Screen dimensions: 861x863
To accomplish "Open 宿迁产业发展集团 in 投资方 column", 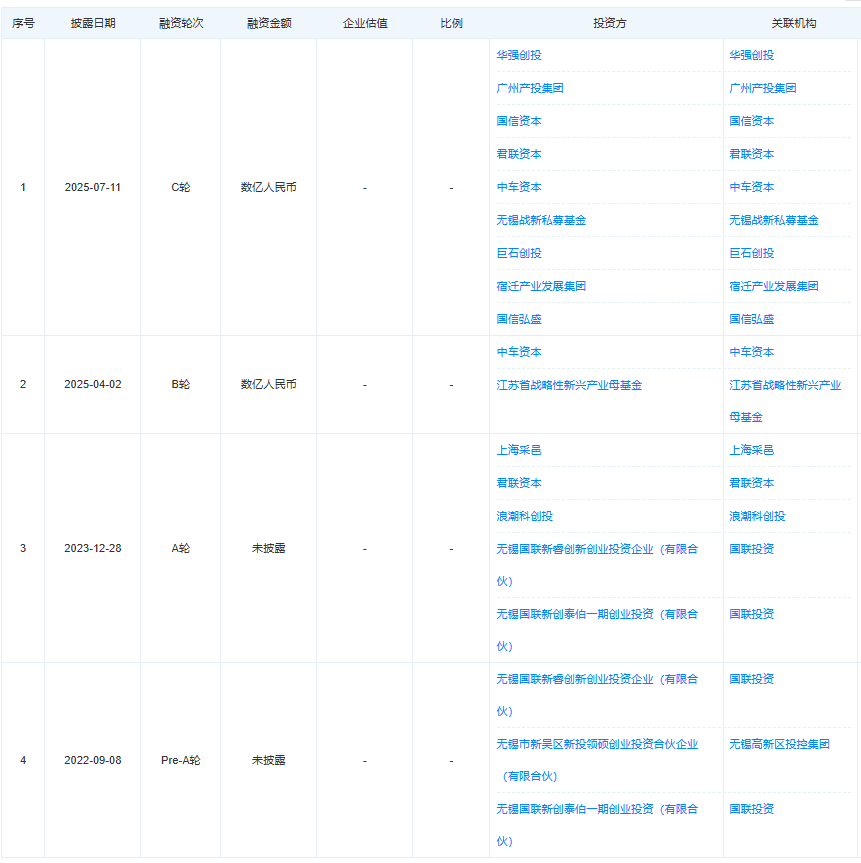I will pyautogui.click(x=541, y=286).
